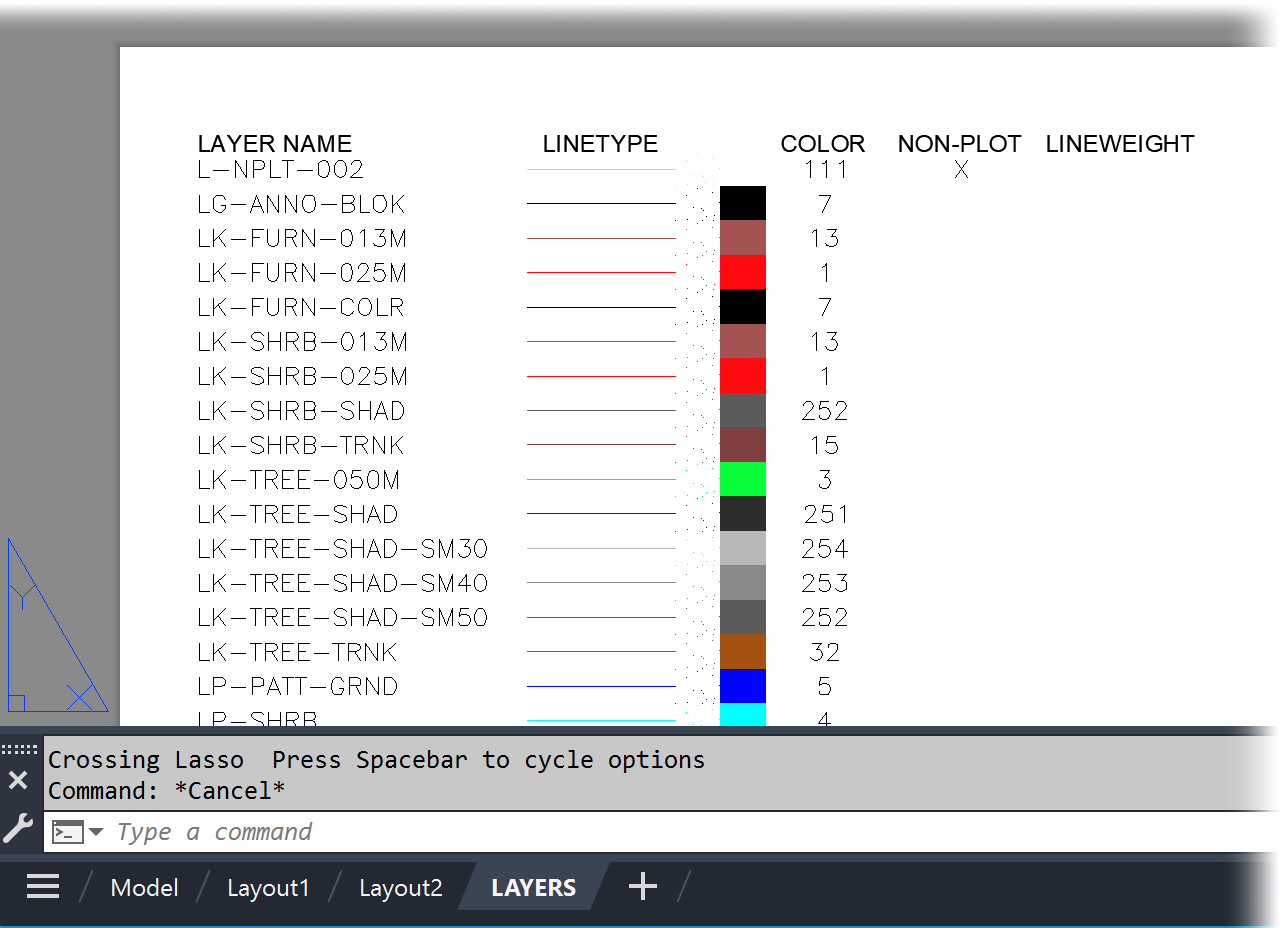Select the non-plot X mark for L-NPLT-002
The image size is (1284, 928).
(x=961, y=170)
